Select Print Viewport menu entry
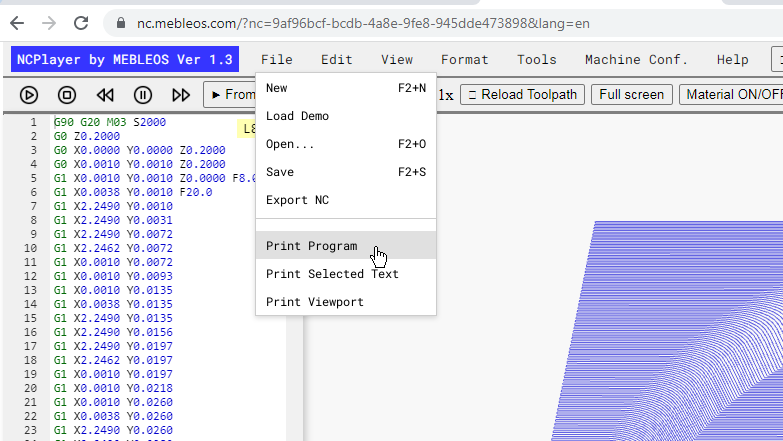Screen dimensions: 783x441 click(x=346, y=302)
